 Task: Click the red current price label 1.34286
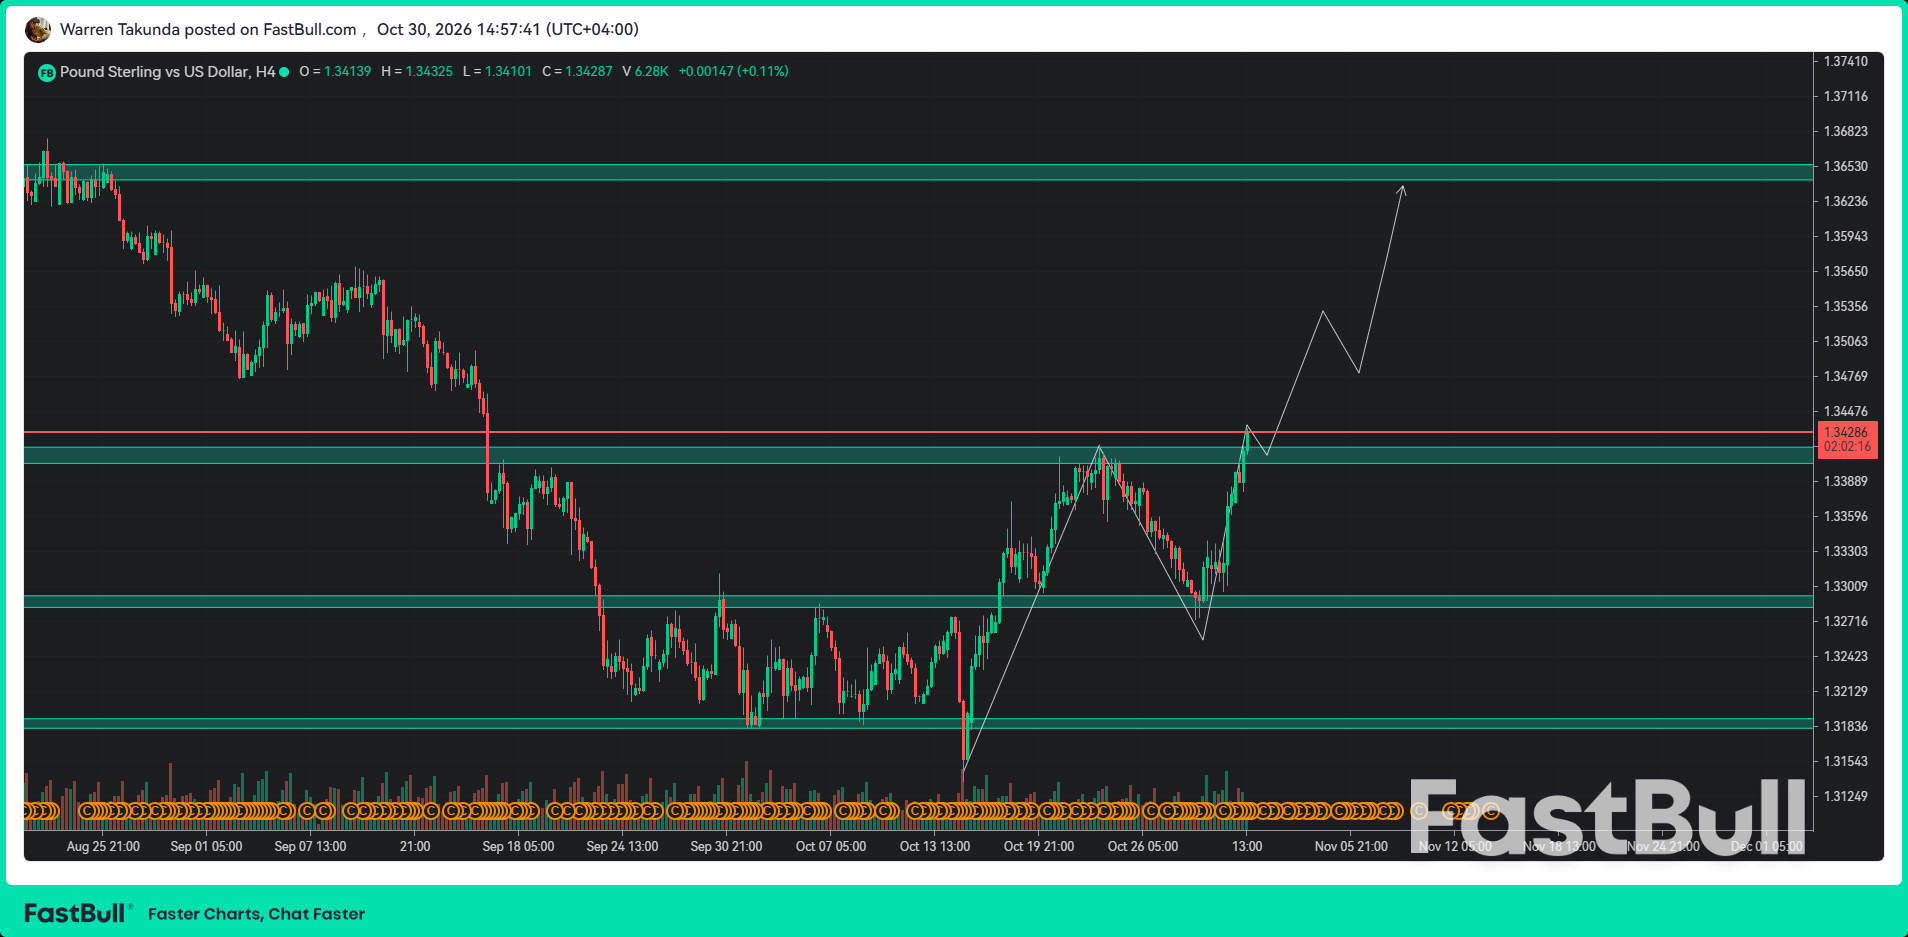click(1847, 440)
